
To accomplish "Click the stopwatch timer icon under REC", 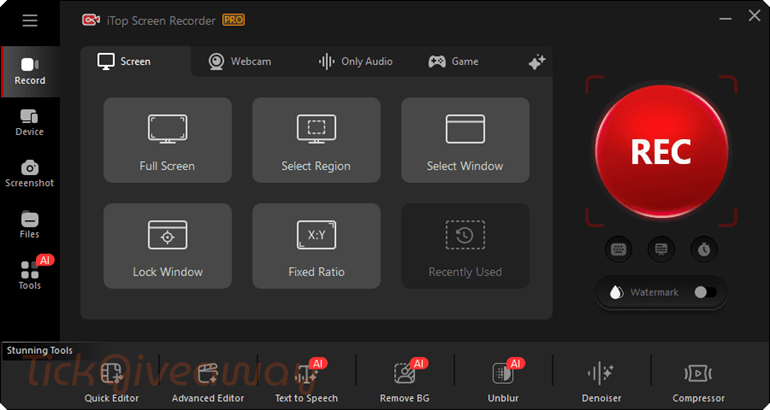I will [704, 249].
